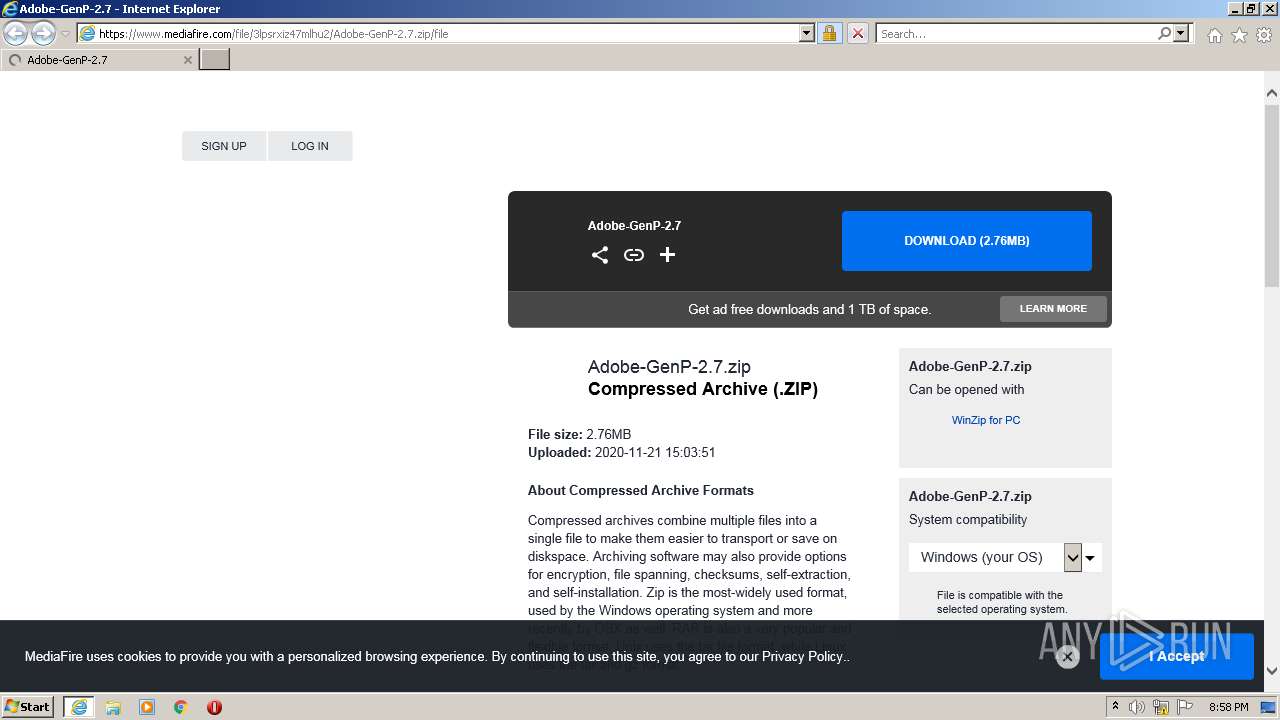
Task: Click the System compatibility label
Action: tap(968, 519)
